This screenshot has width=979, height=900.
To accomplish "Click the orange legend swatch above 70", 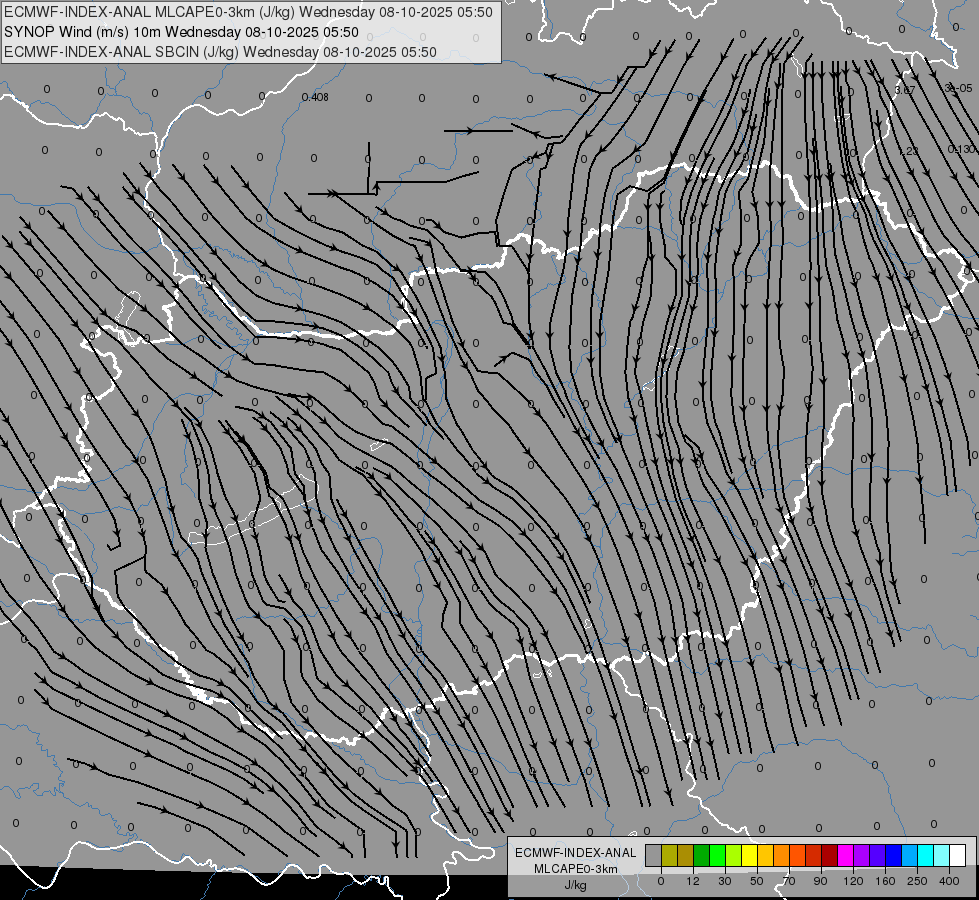I will tap(782, 856).
